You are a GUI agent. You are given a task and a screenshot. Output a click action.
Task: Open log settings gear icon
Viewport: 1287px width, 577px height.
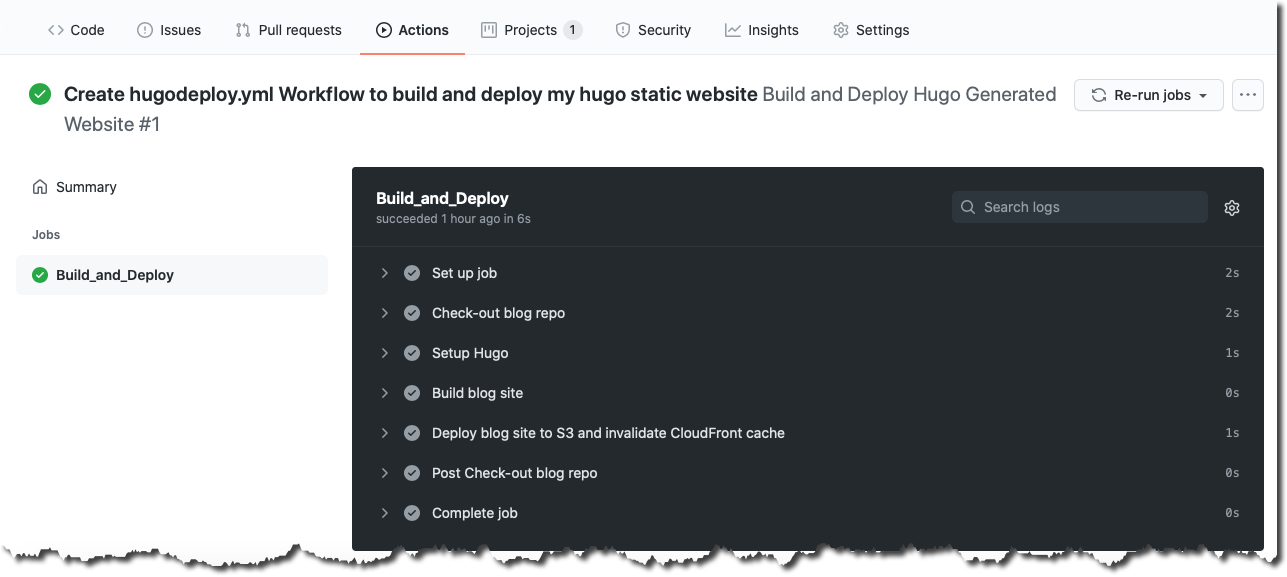(x=1232, y=208)
